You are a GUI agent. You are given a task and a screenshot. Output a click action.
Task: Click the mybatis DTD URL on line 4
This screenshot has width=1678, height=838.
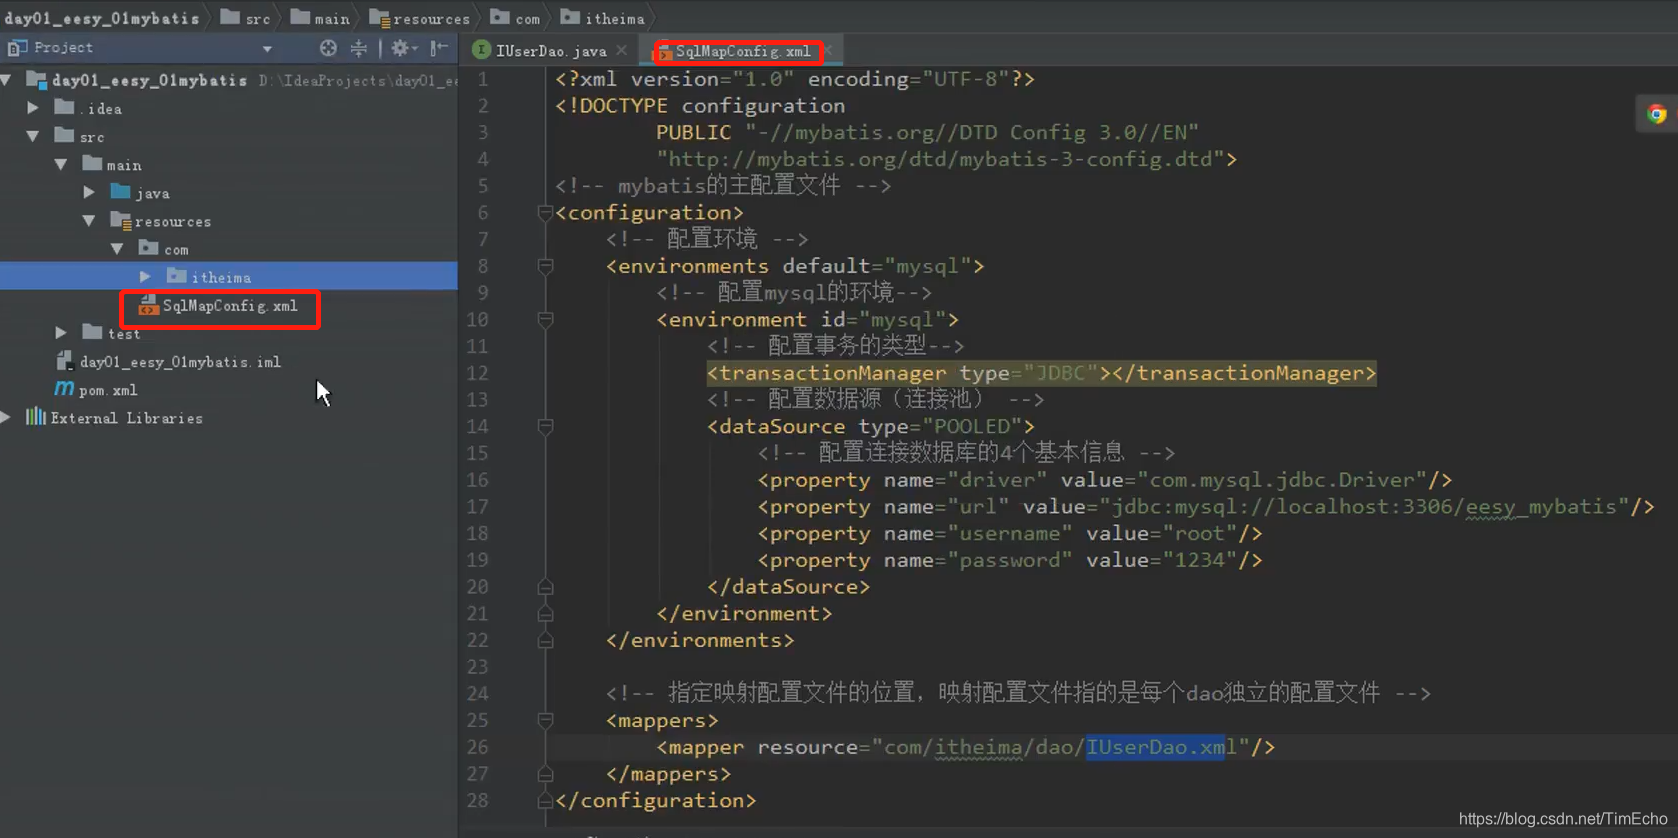point(940,159)
